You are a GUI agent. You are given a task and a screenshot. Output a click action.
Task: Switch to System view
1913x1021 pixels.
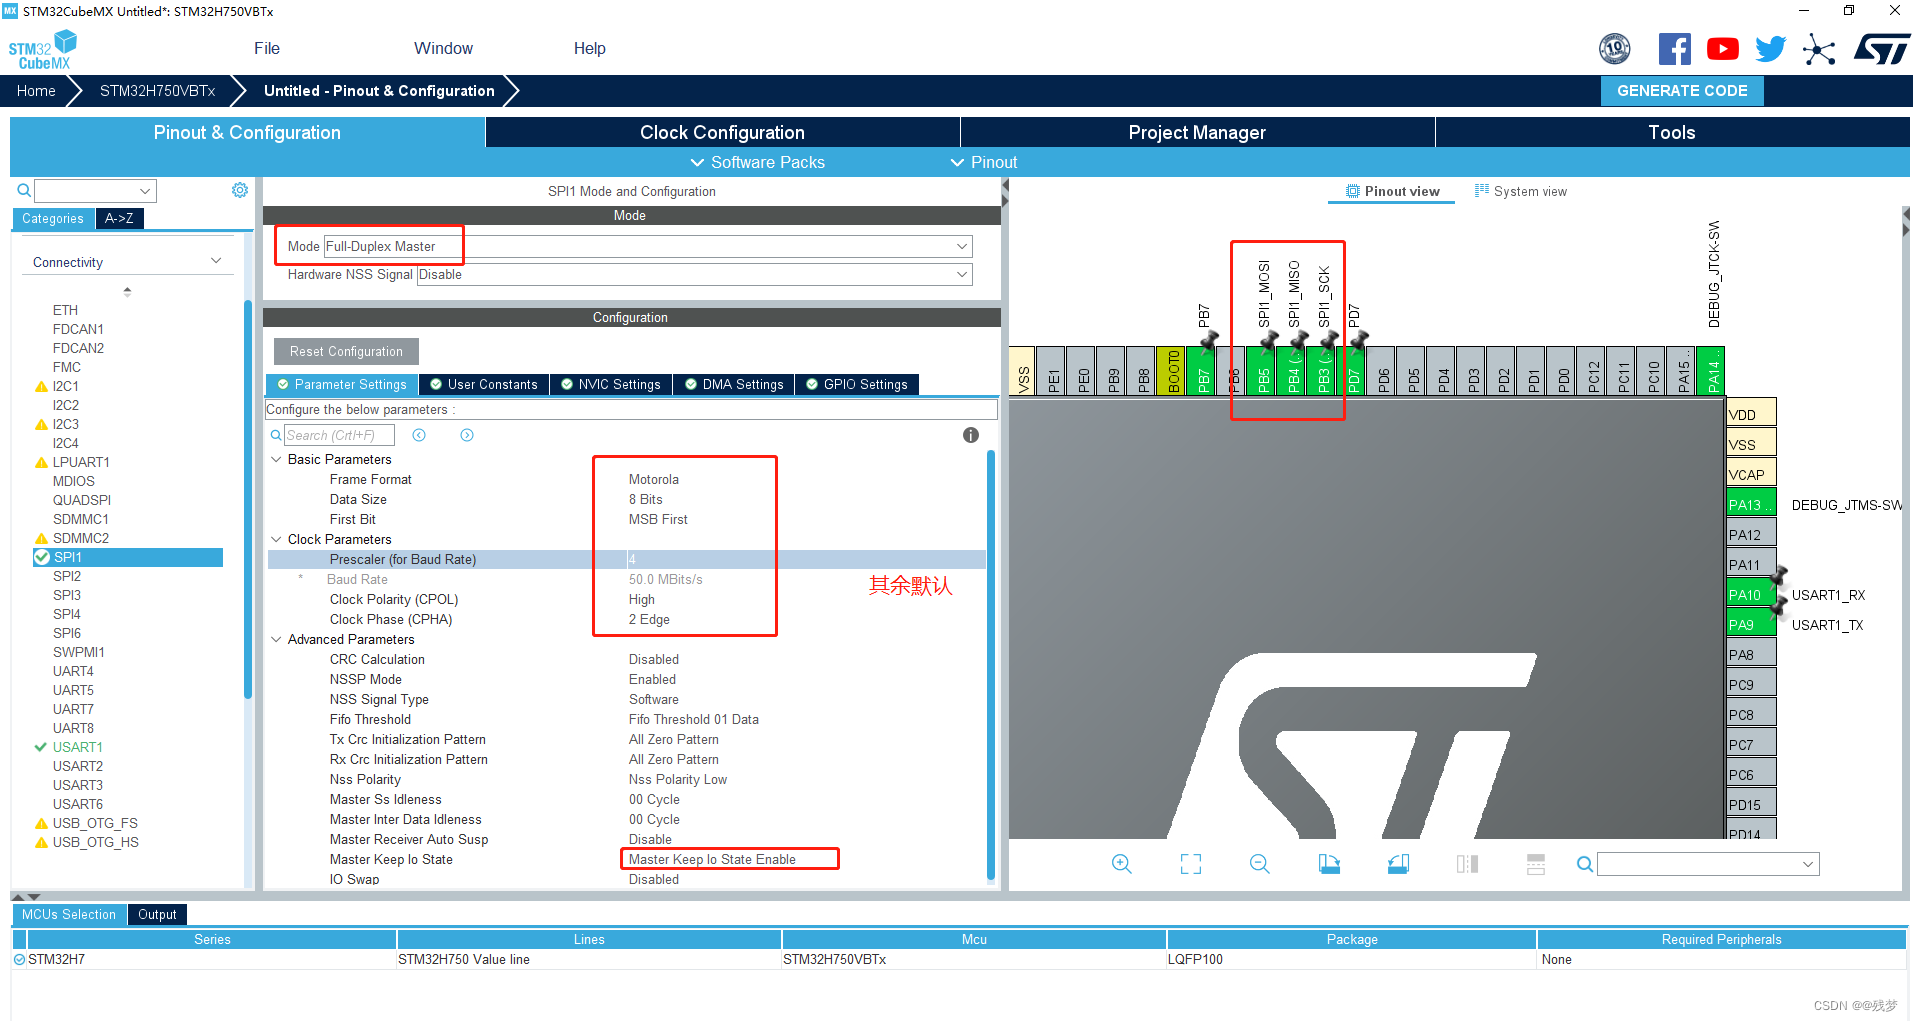(1521, 191)
